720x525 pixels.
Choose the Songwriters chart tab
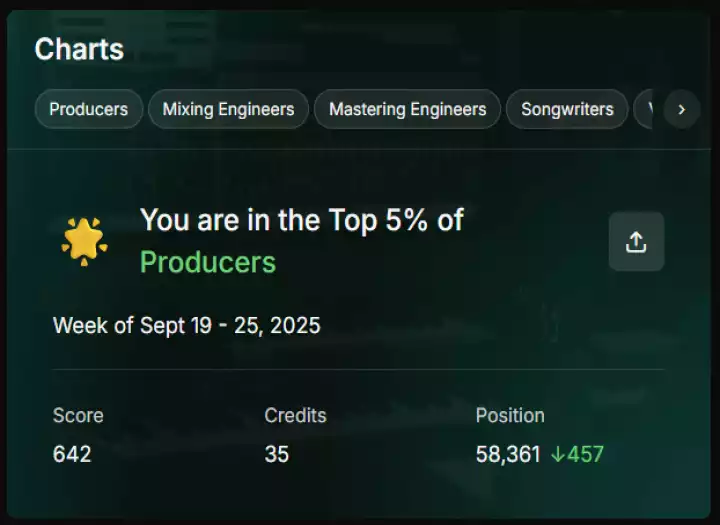(x=567, y=109)
